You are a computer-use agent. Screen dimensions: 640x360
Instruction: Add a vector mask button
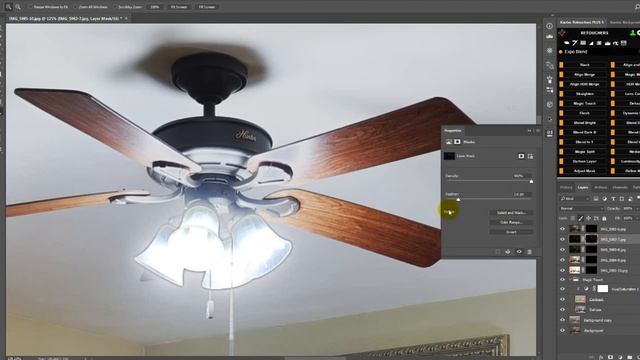(530, 156)
